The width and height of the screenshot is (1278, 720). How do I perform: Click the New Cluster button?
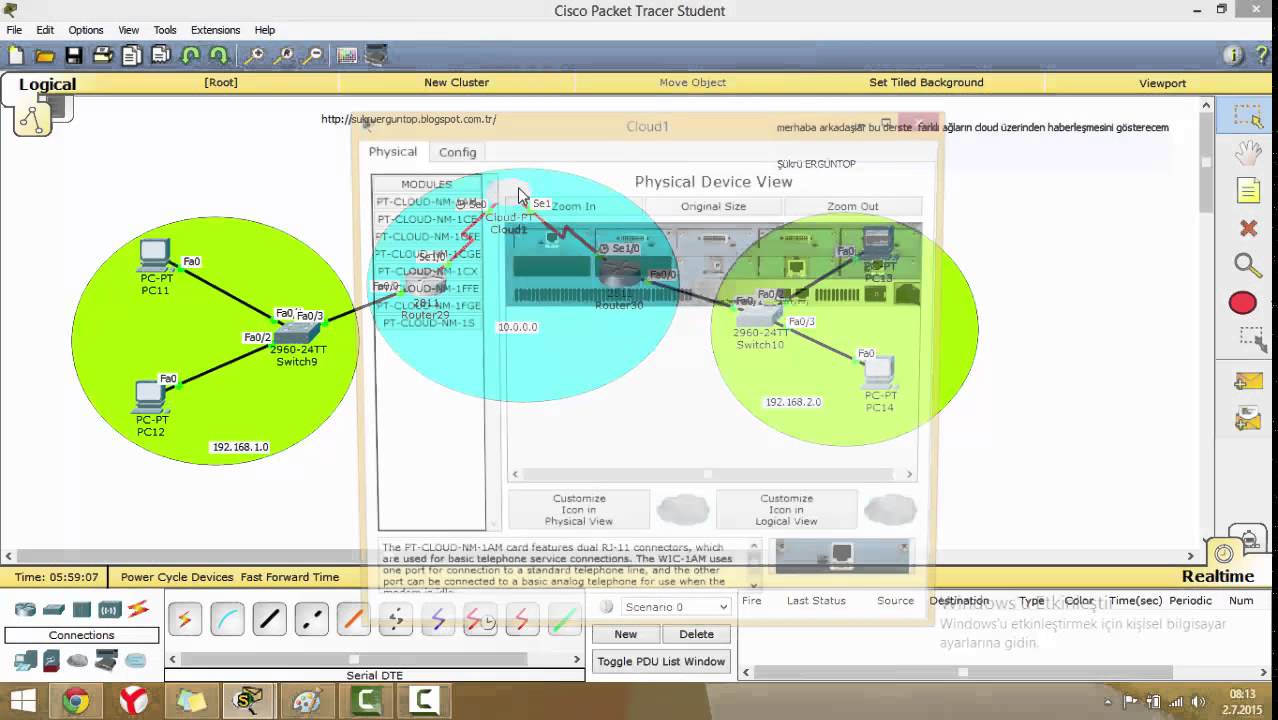(456, 83)
